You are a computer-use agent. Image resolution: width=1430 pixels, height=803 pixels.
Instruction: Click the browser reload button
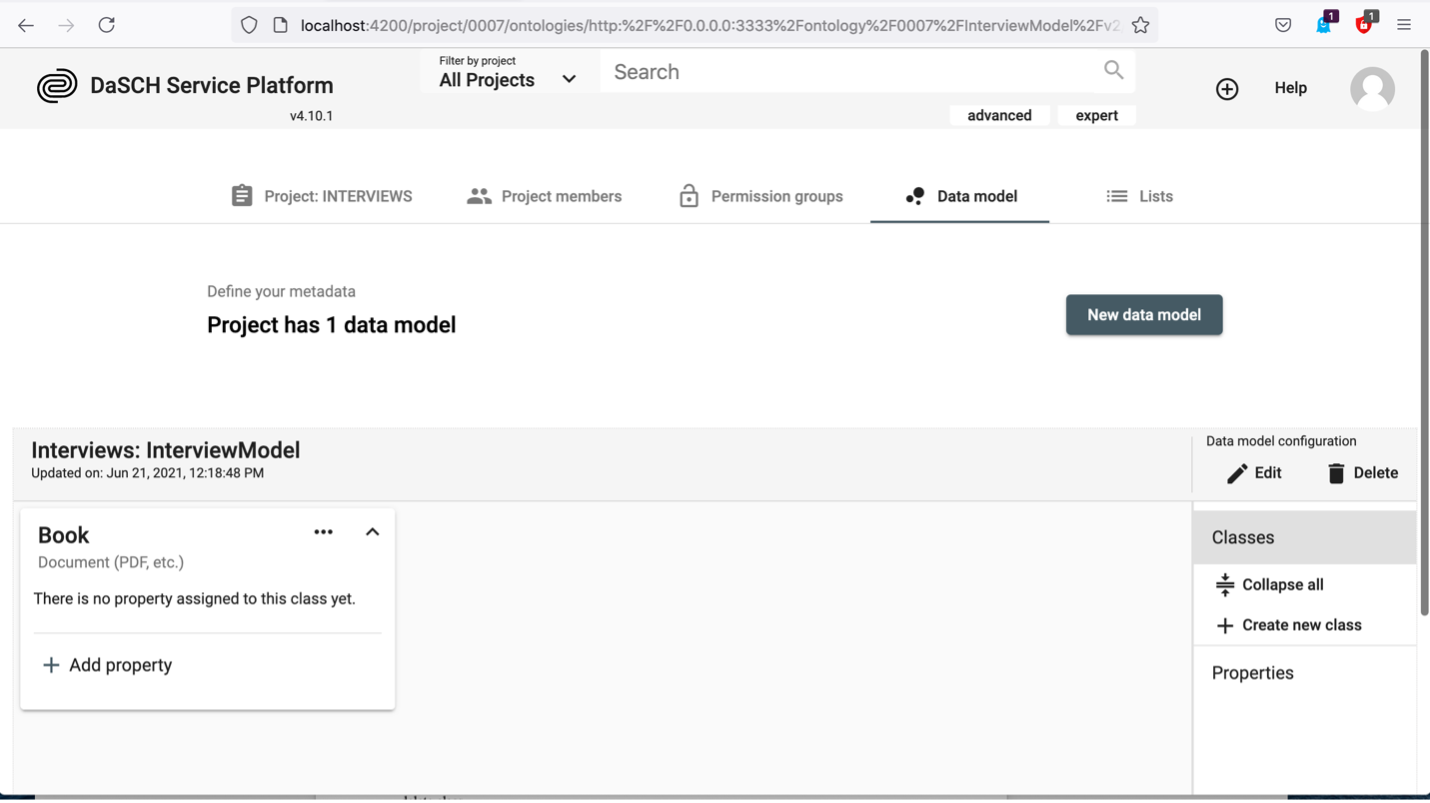(x=106, y=25)
